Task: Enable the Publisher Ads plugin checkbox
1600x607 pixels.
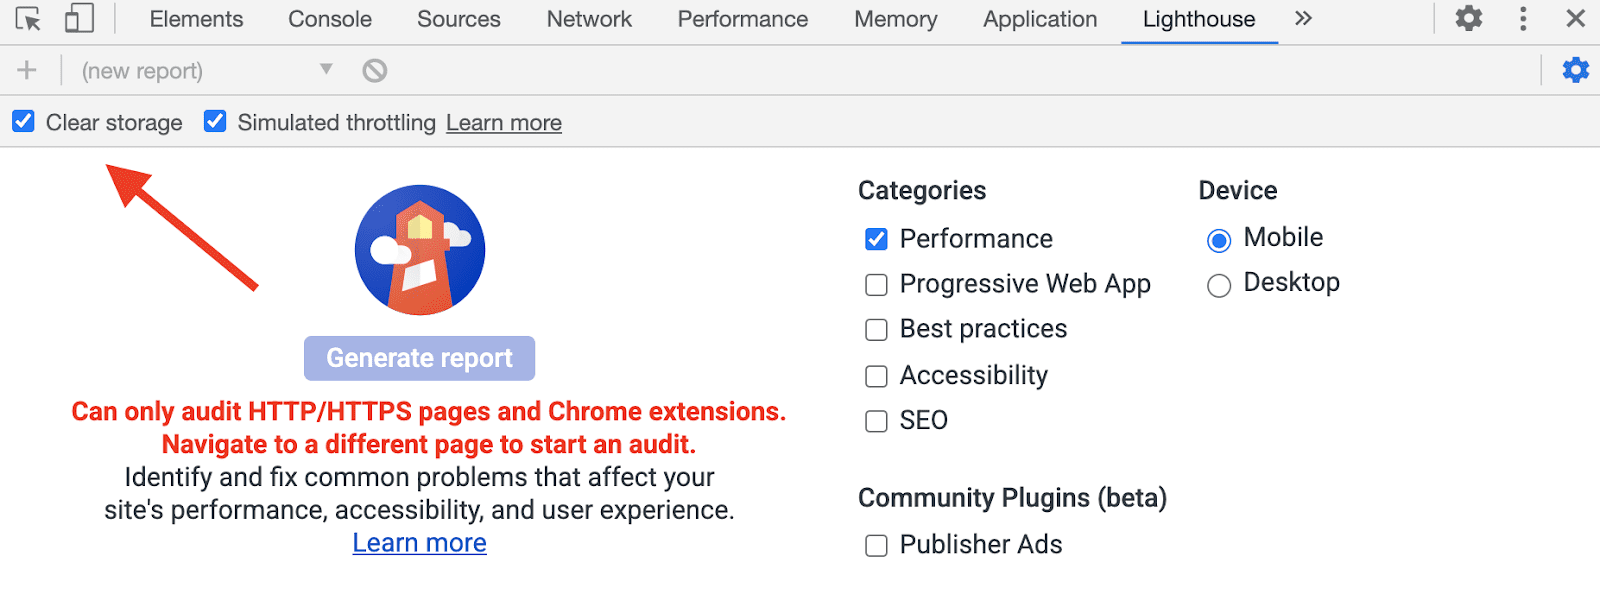Action: pos(877,546)
